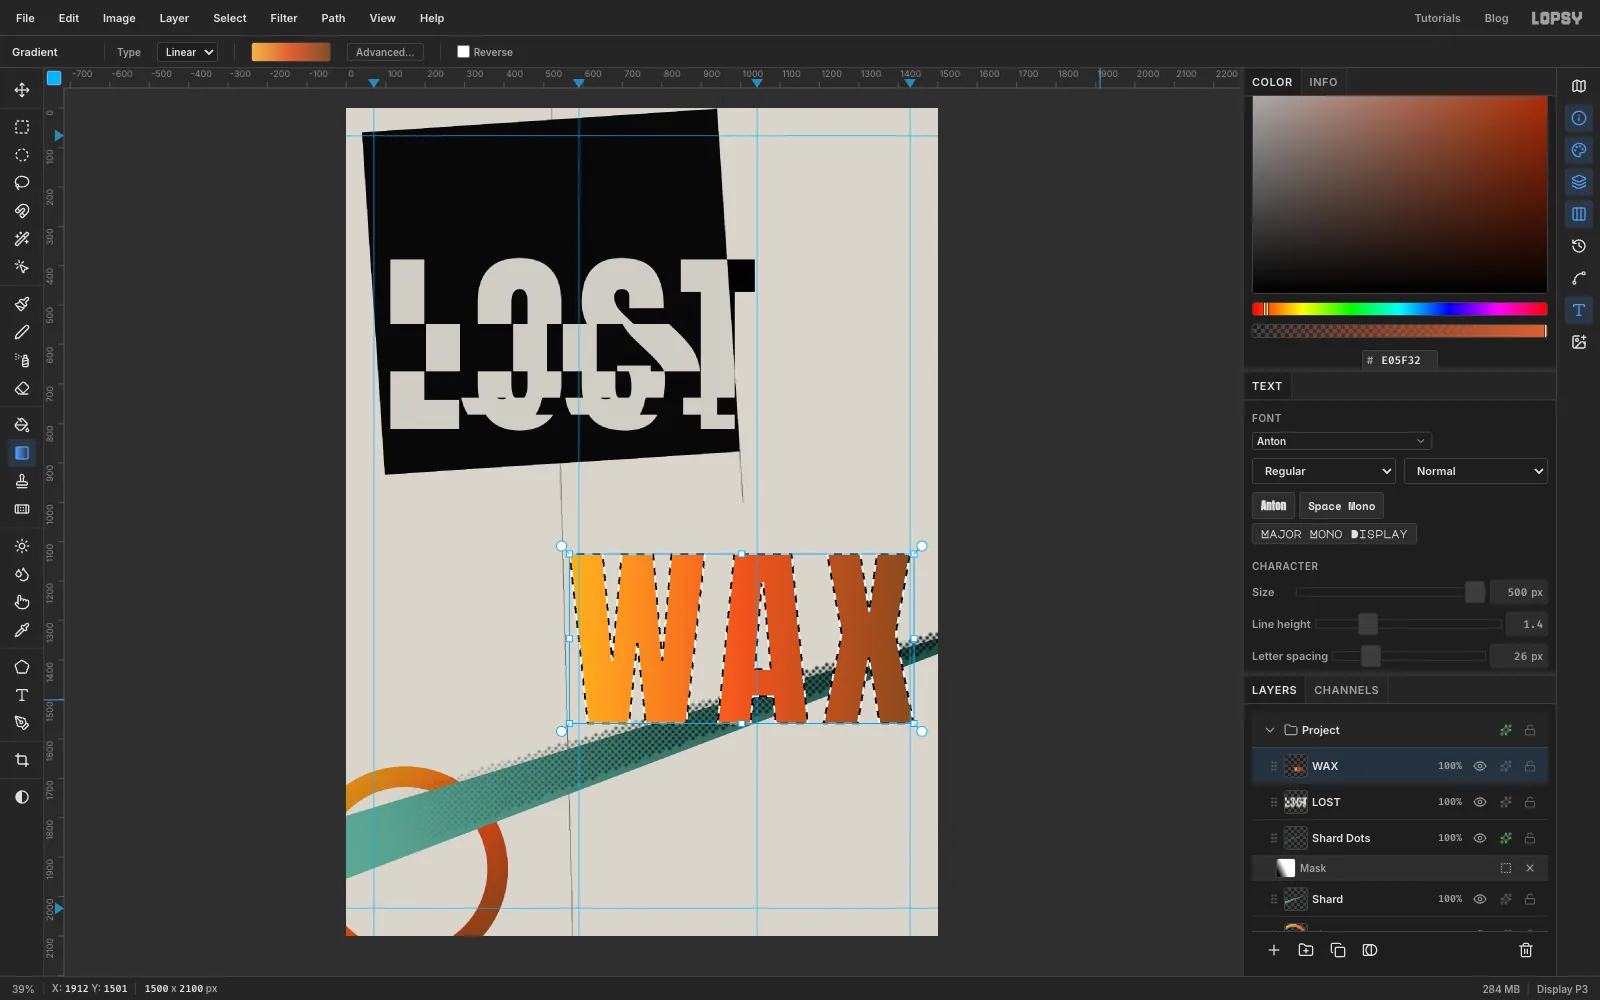The height and width of the screenshot is (1000, 1600).
Task: Select the Pen path tool
Action: [x=22, y=723]
